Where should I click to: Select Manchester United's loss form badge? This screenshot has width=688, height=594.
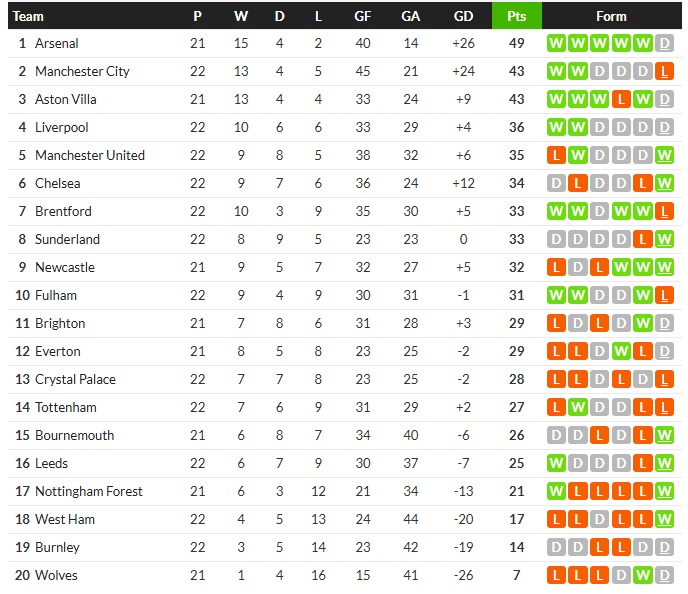tap(556, 155)
